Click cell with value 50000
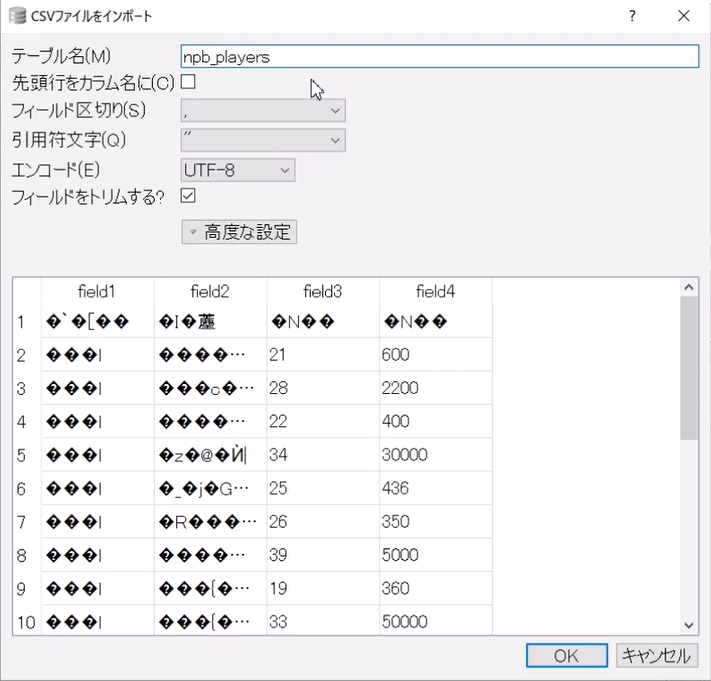 [436, 622]
